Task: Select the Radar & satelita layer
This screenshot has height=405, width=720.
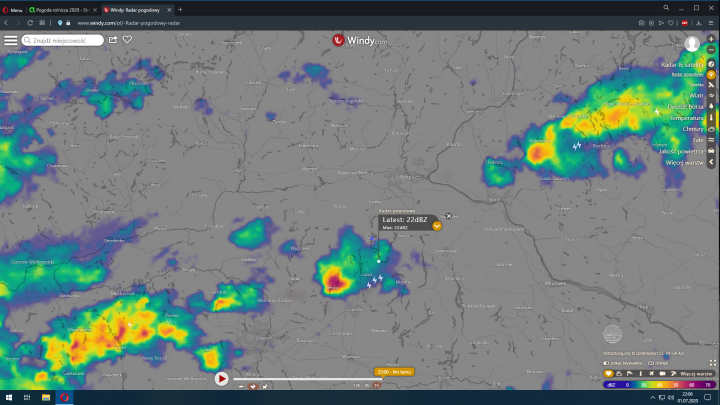Action: [x=683, y=64]
